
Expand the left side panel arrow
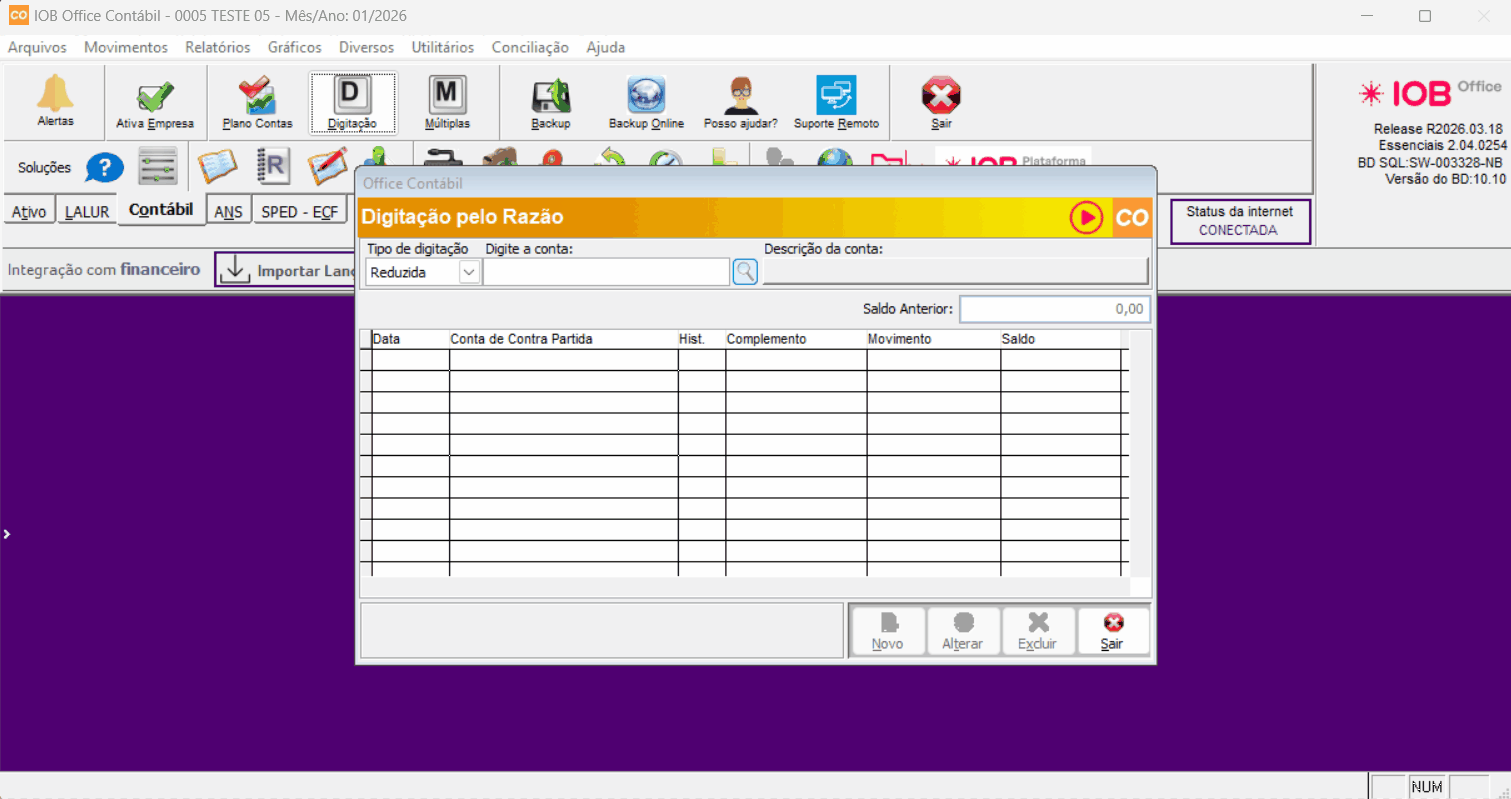(6, 535)
